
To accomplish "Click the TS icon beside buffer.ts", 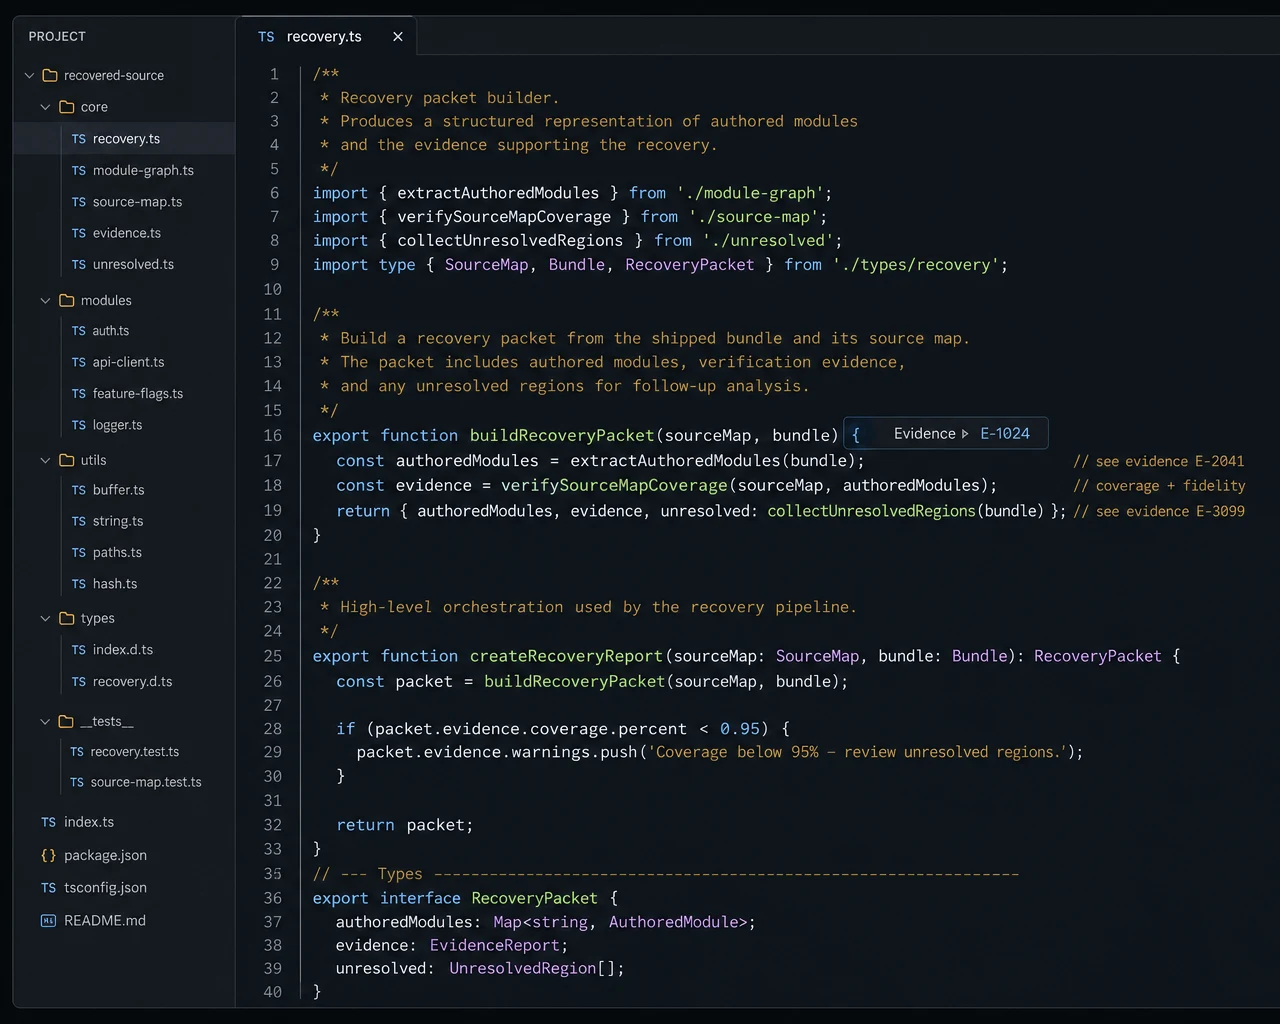I will (x=79, y=490).
